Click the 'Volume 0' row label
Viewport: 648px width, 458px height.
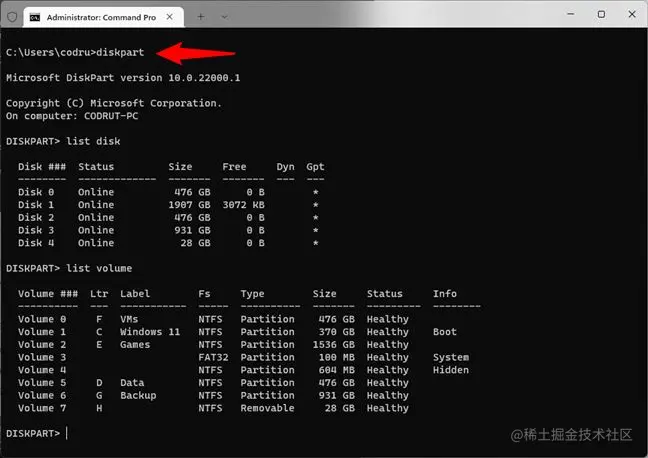point(42,319)
